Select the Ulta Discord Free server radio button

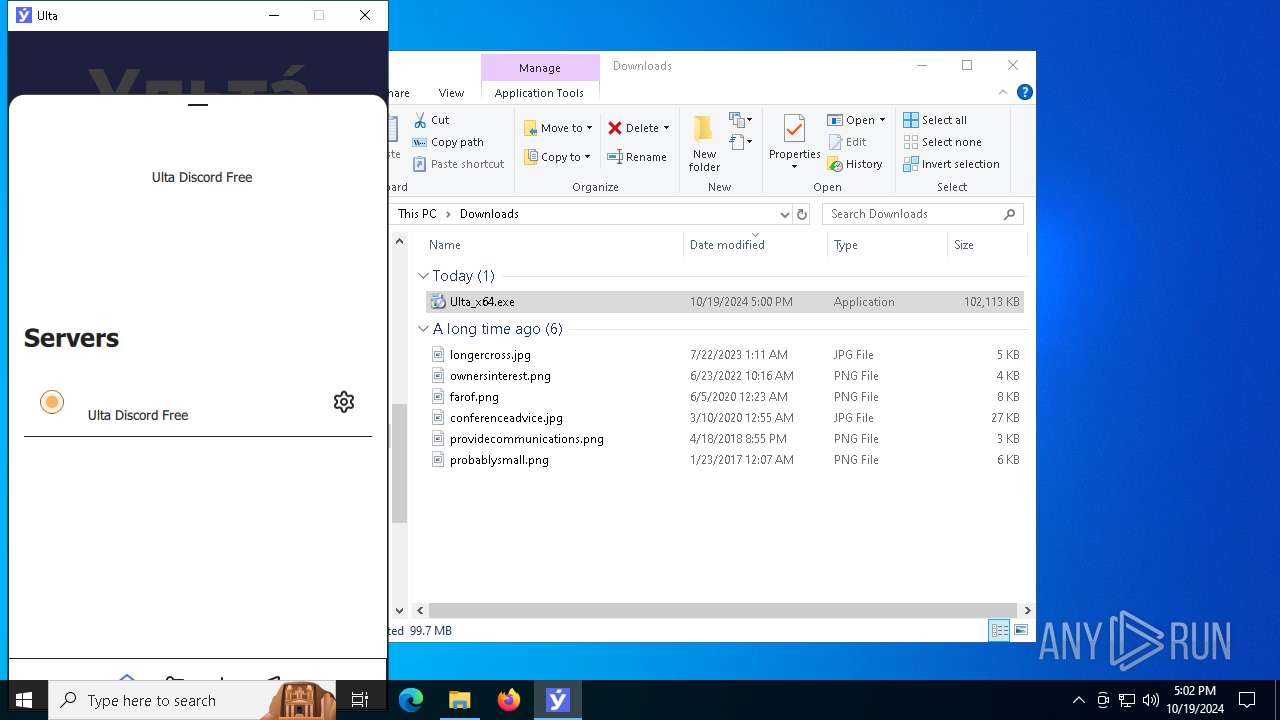52,402
